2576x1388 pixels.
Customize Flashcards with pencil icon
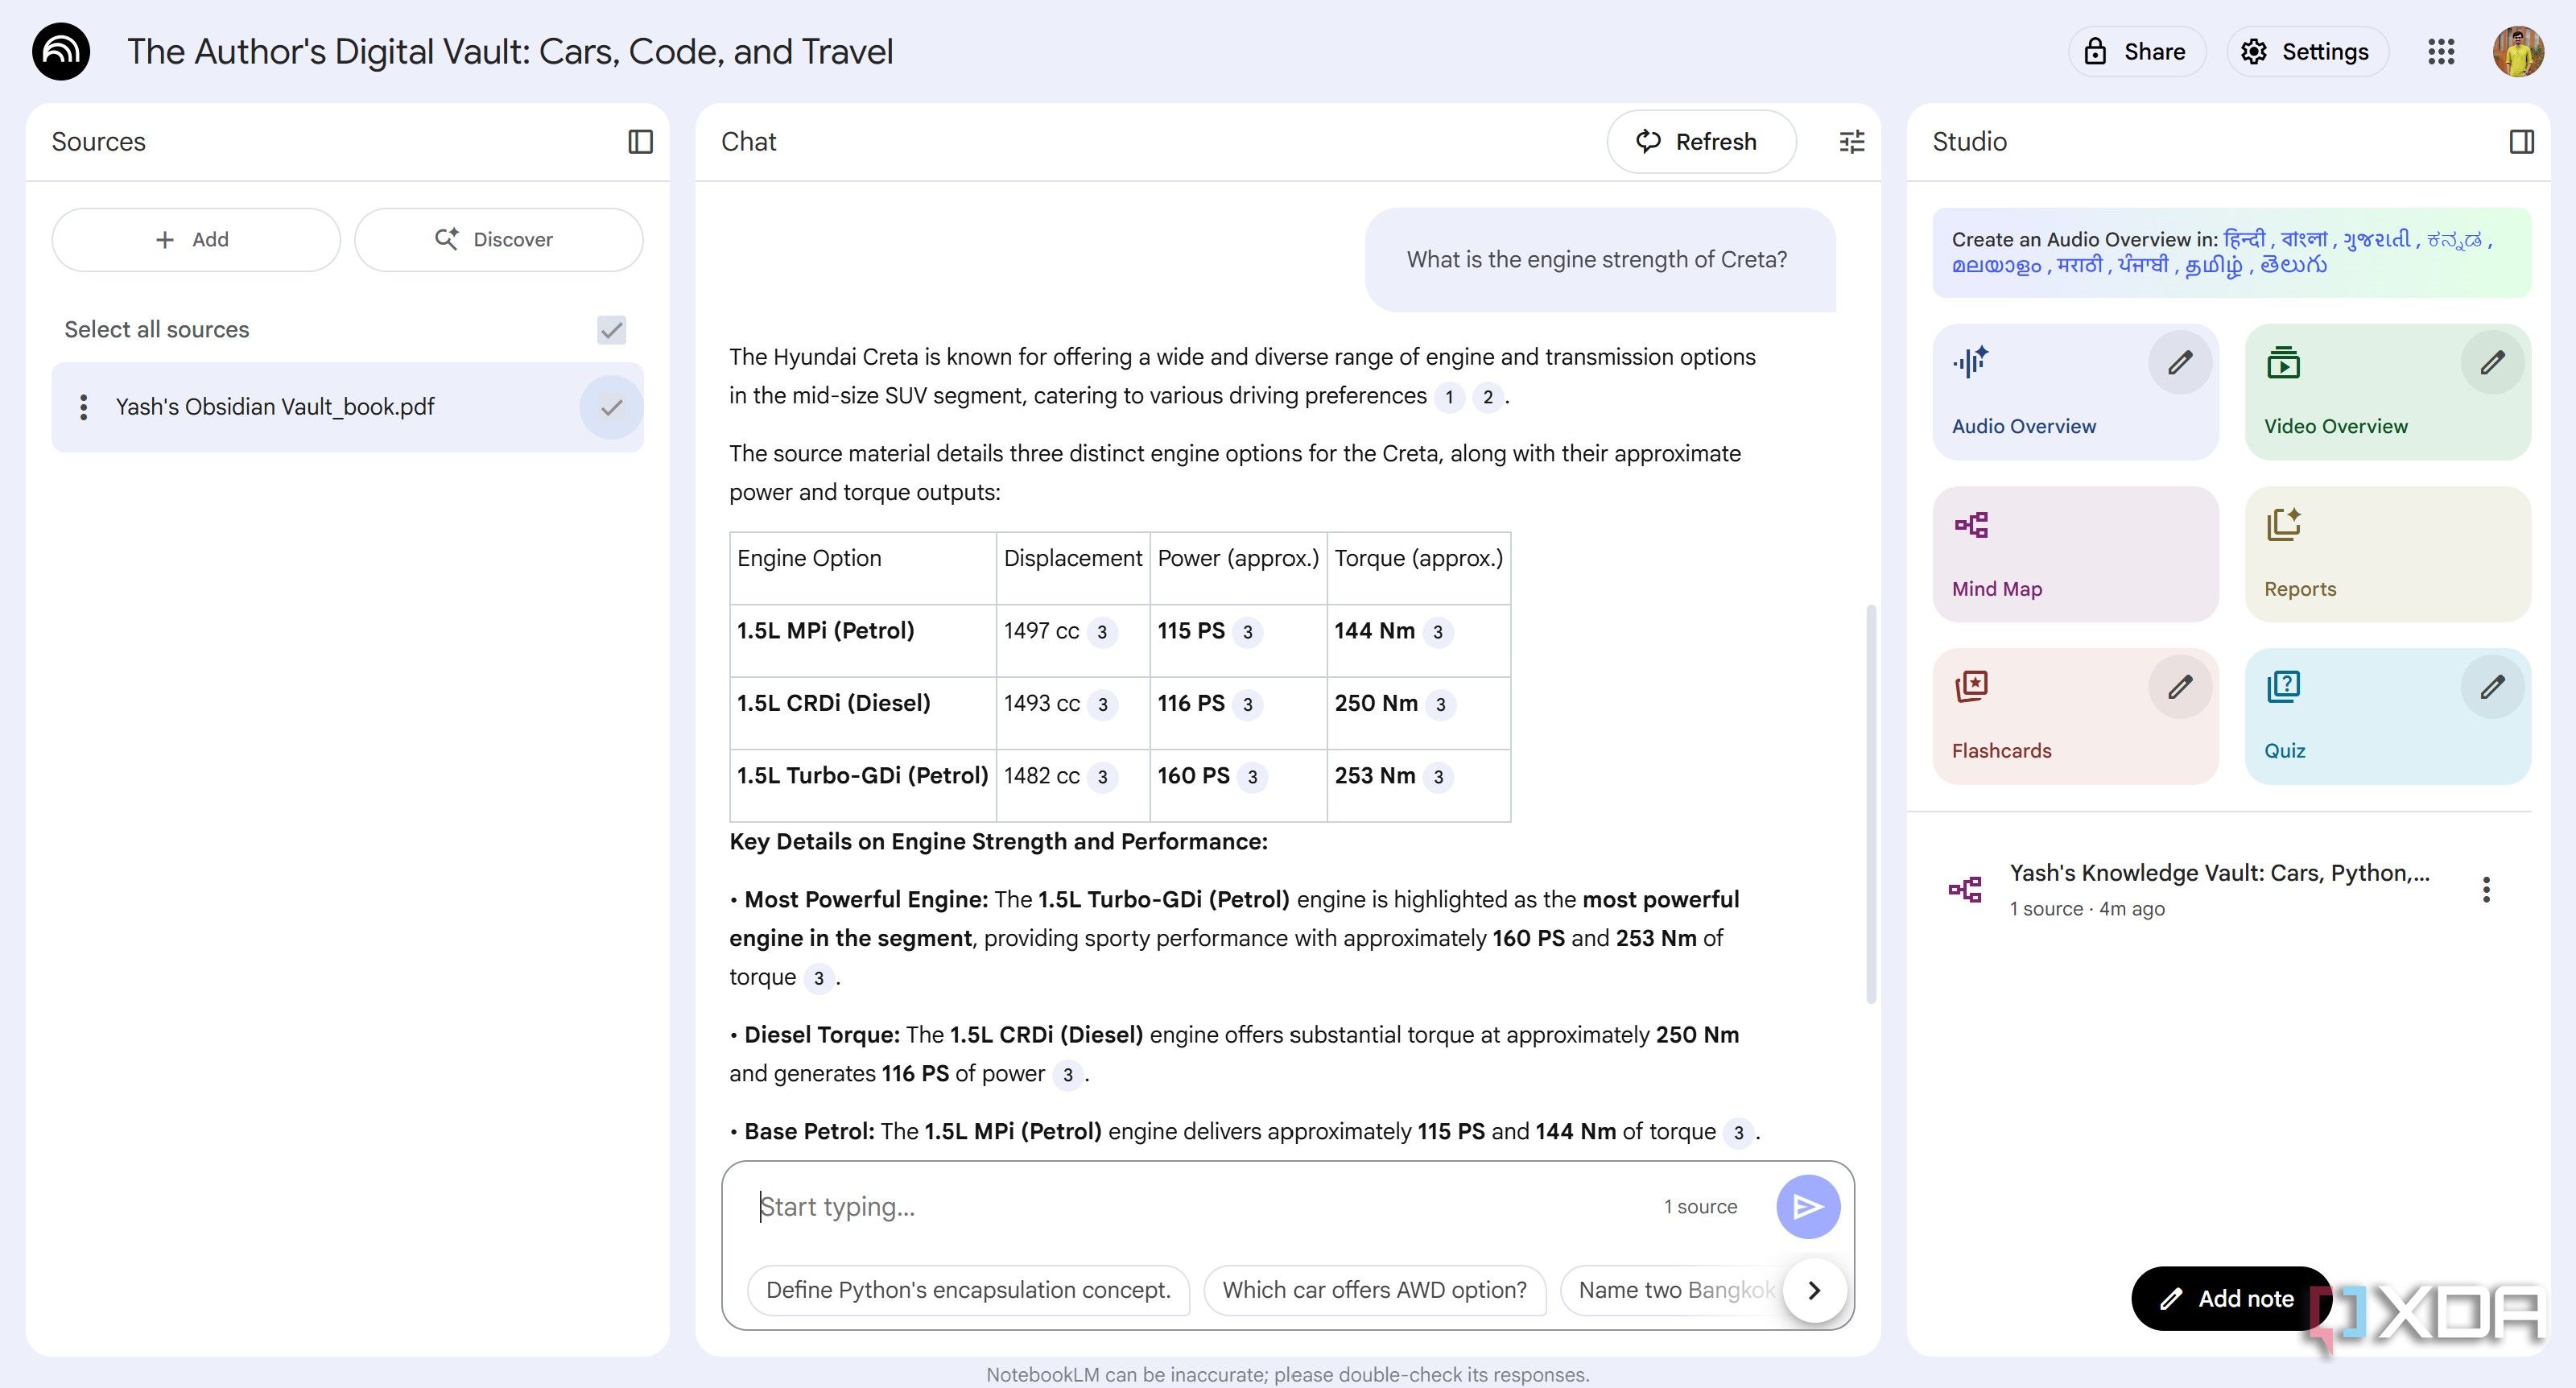click(x=2180, y=686)
